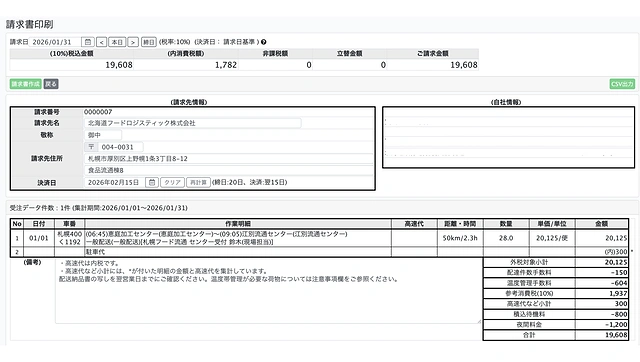Click the 夜間料金 value -1,200

602,325
